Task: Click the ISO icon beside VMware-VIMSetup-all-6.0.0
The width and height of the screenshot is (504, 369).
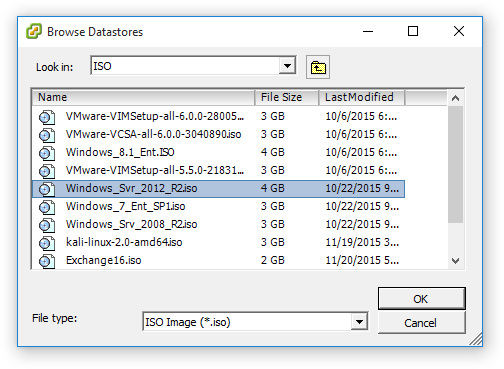Action: pyautogui.click(x=47, y=117)
